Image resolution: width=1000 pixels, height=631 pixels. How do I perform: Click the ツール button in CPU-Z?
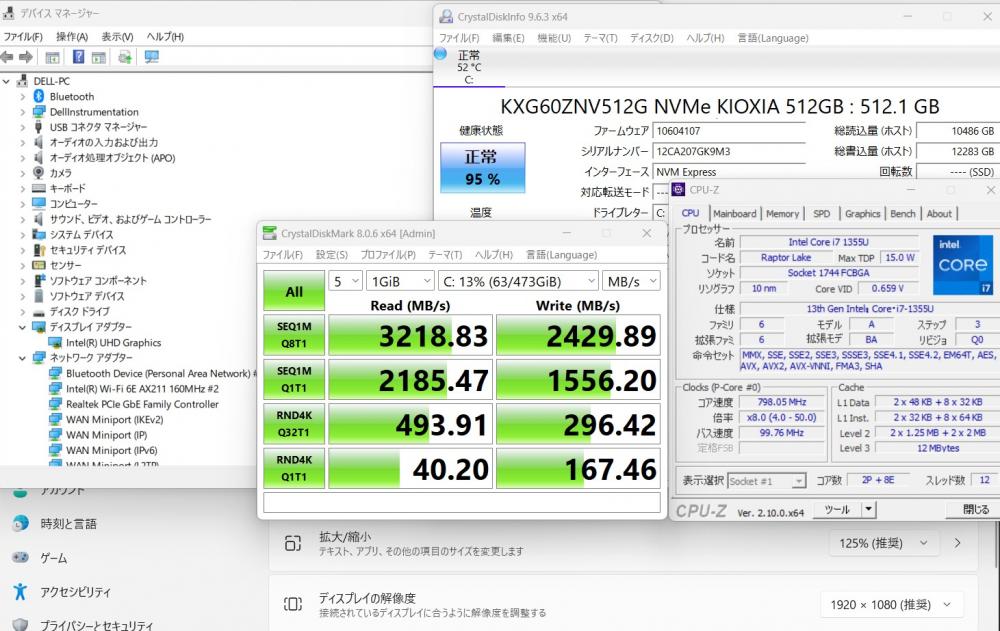[837, 509]
